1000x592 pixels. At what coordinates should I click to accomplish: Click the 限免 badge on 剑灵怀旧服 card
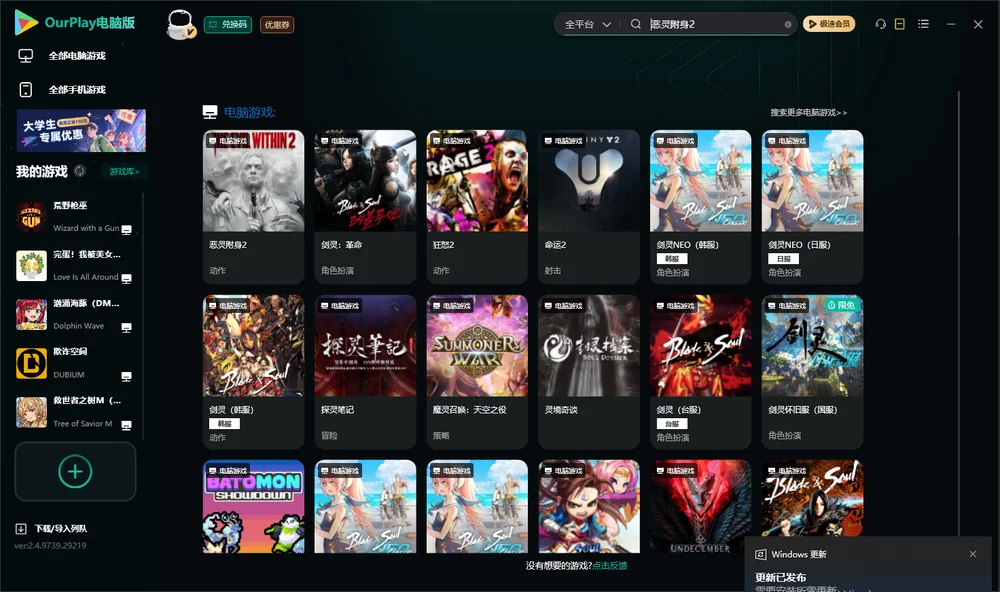[842, 305]
